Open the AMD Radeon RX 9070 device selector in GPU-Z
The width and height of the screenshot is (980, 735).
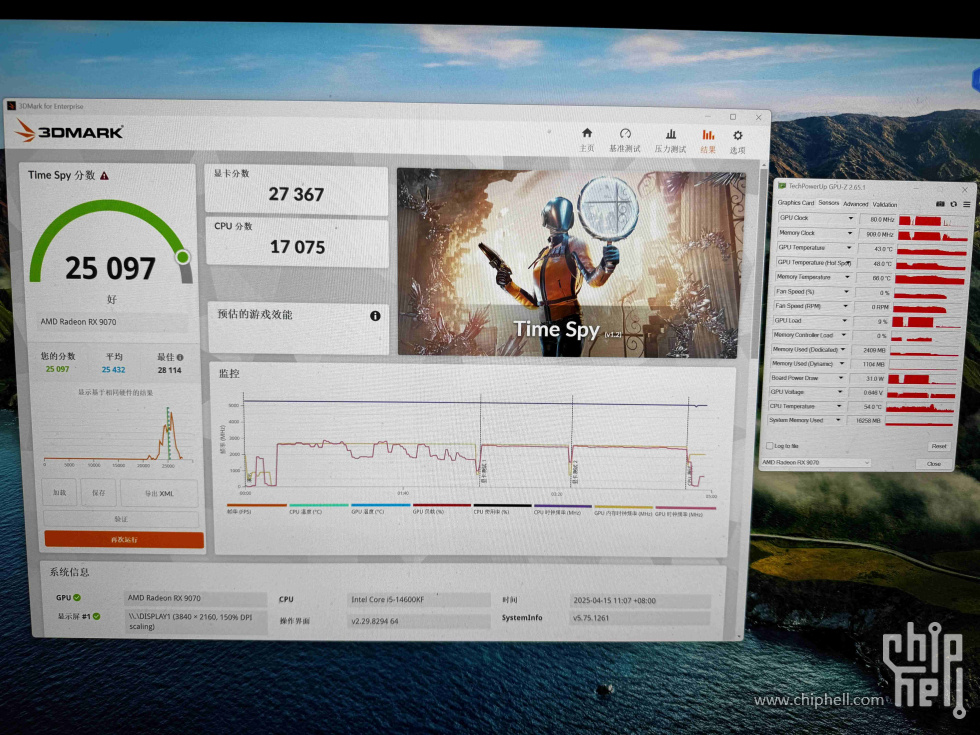coord(815,462)
